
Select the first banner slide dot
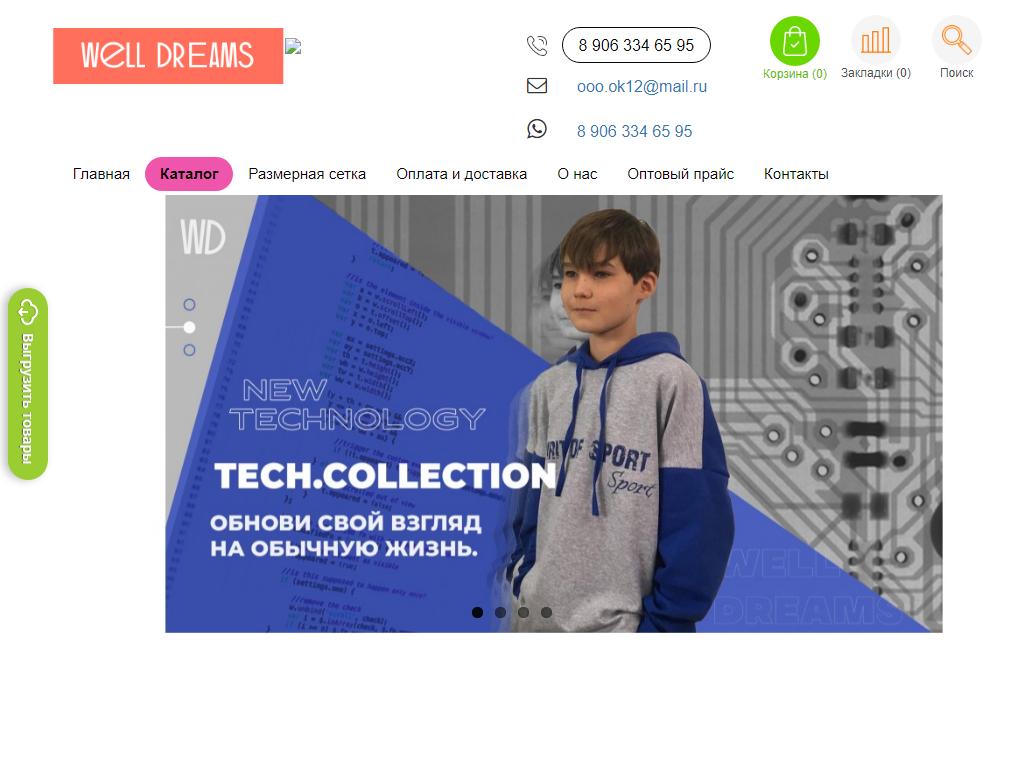477,613
